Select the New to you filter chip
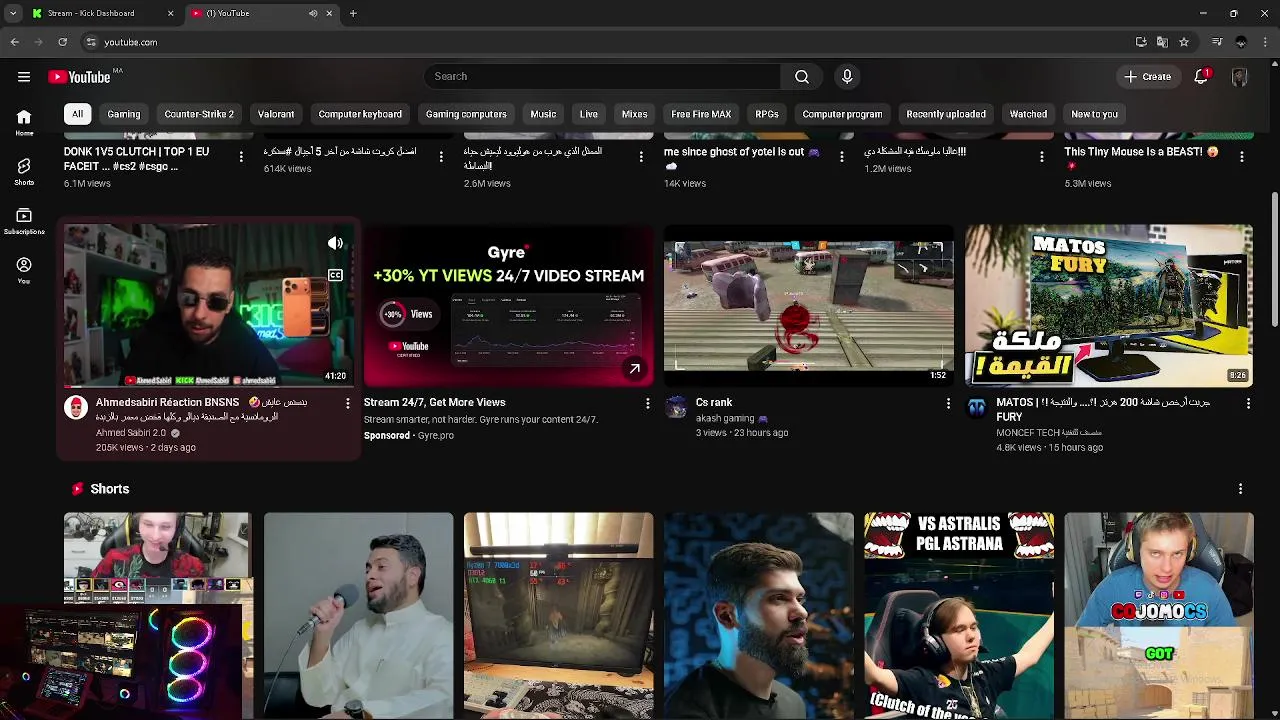The width and height of the screenshot is (1280, 720). pyautogui.click(x=1094, y=114)
